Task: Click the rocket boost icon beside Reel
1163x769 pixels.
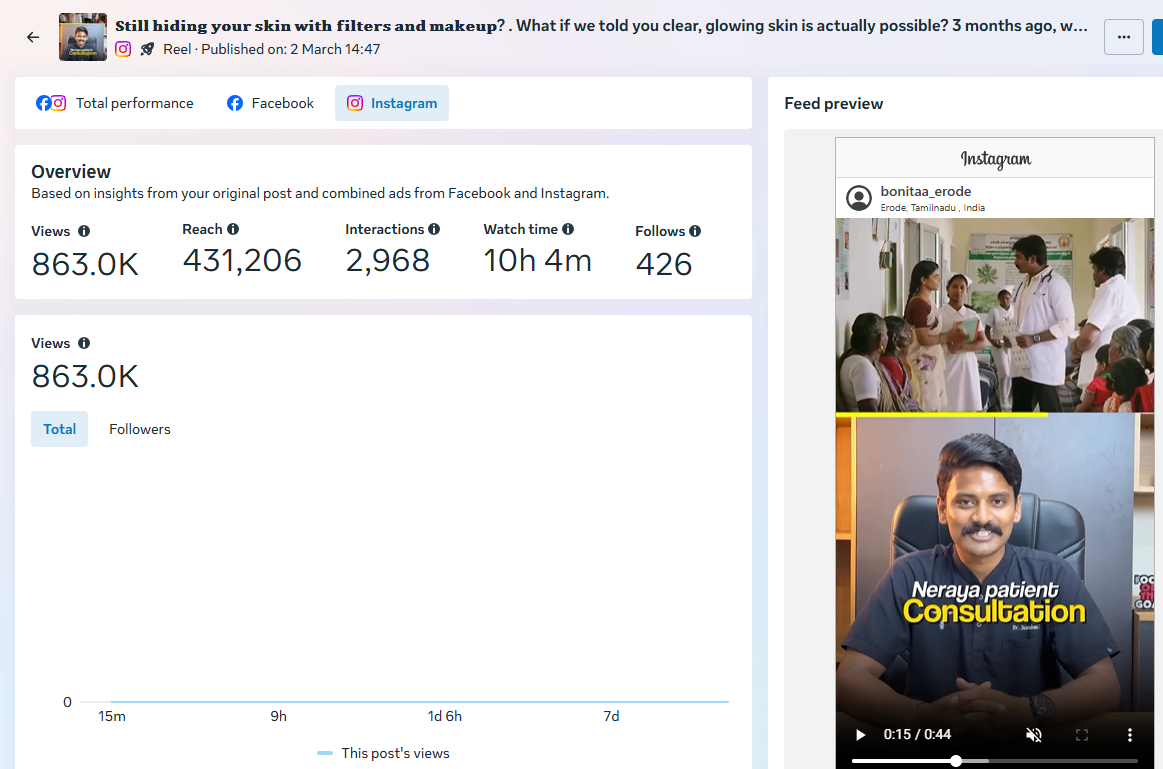Action: pyautogui.click(x=148, y=49)
